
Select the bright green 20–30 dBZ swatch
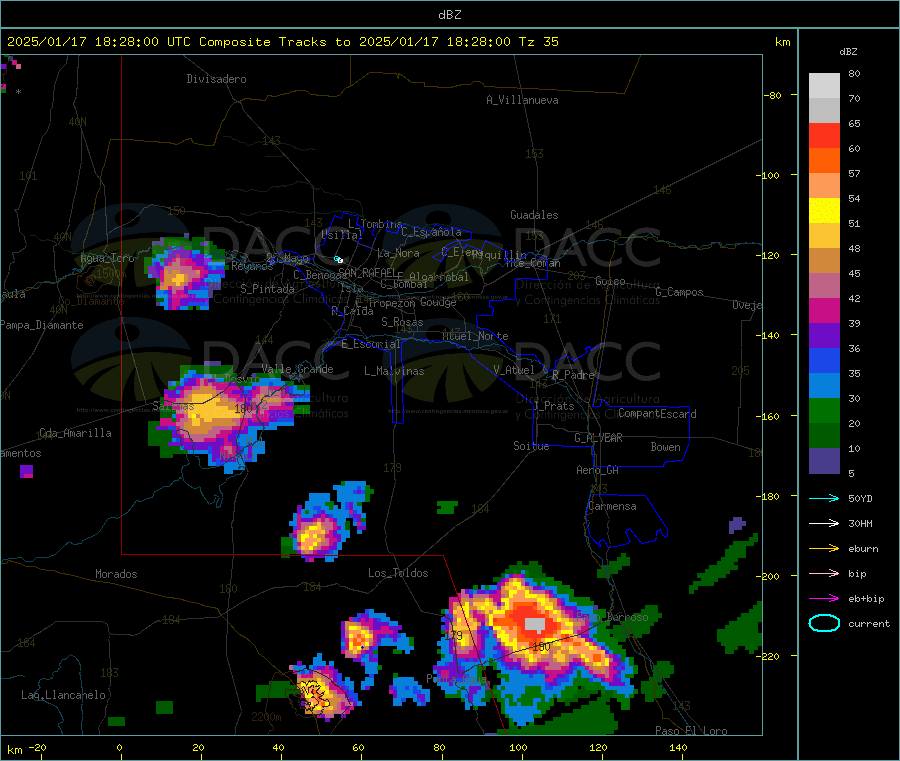824,411
